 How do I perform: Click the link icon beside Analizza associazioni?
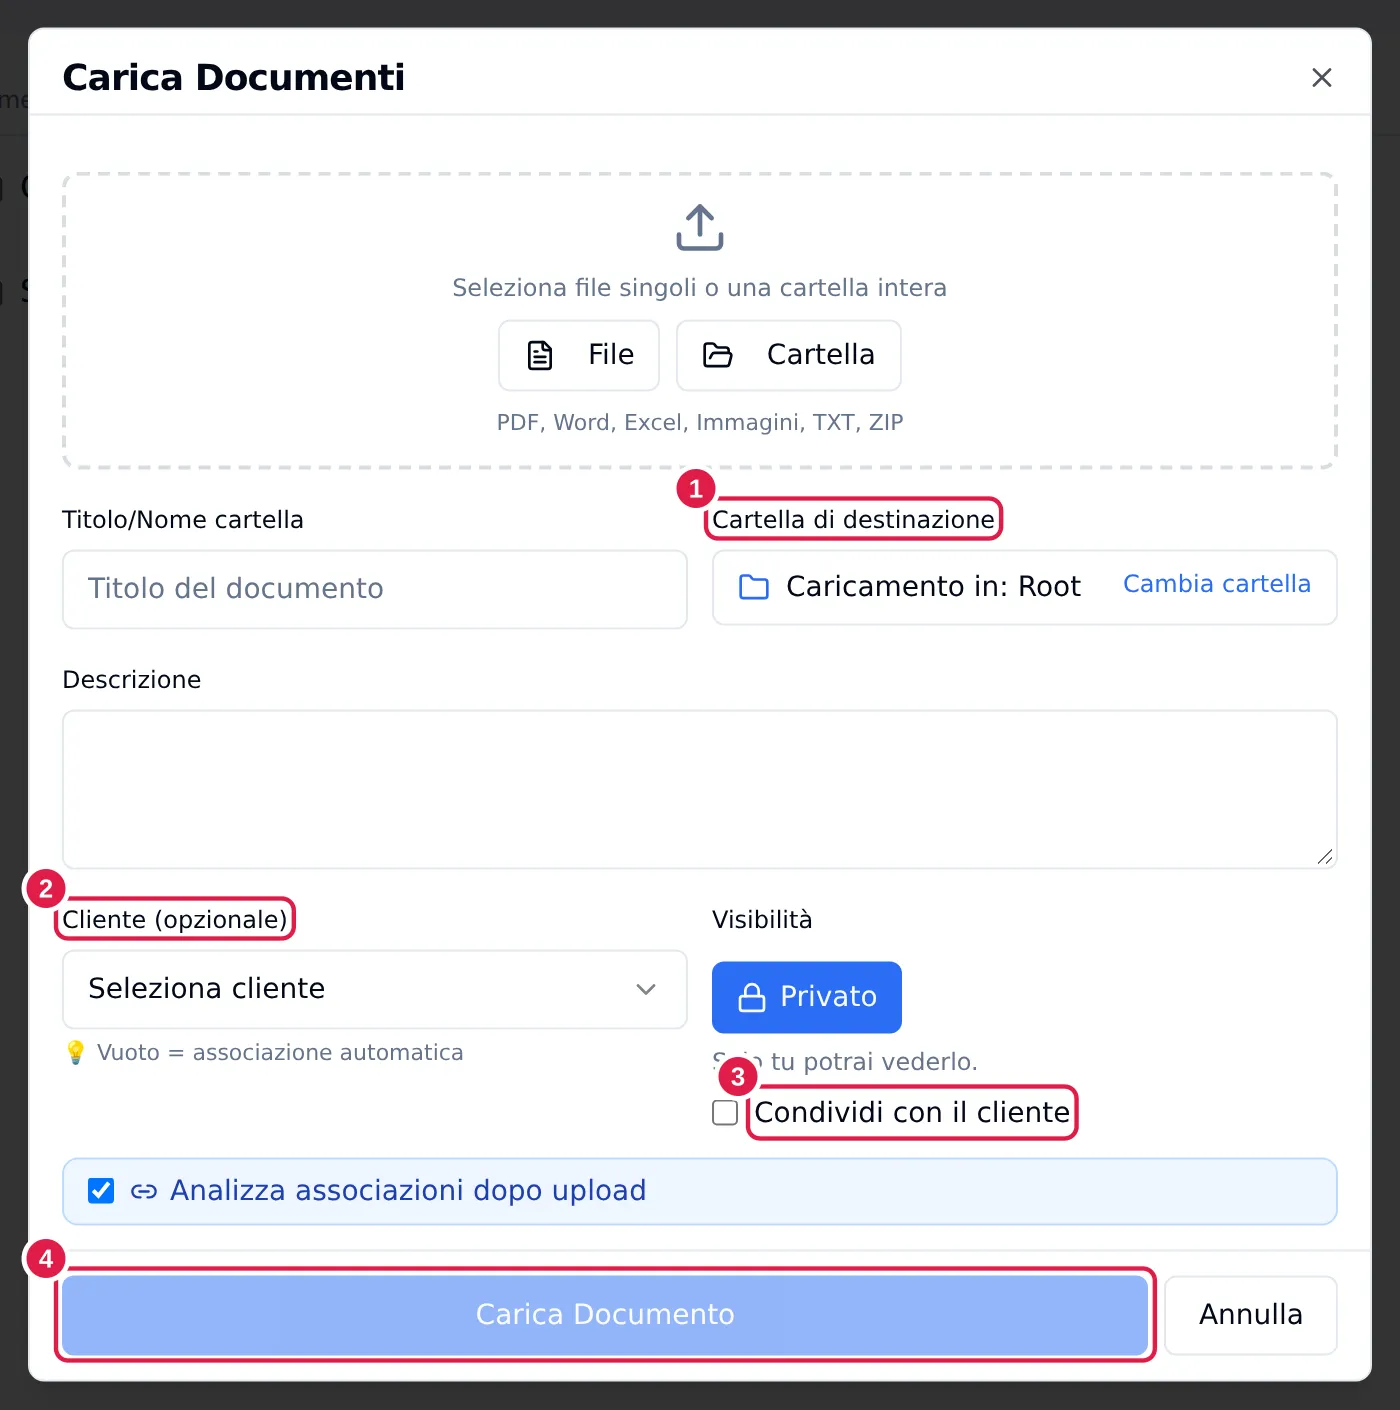point(144,1191)
